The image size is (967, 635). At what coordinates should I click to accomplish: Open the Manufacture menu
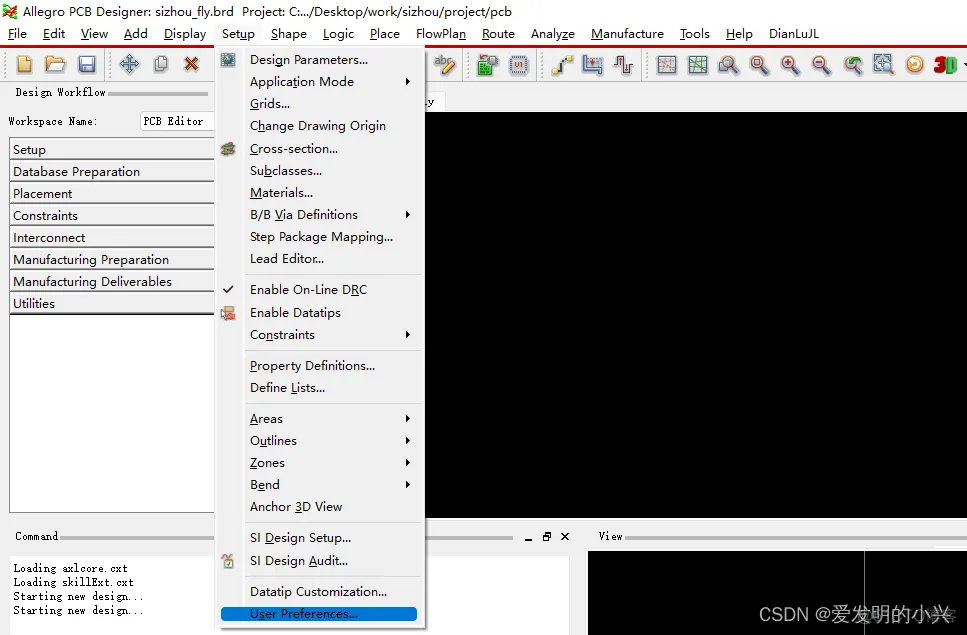[x=627, y=34]
